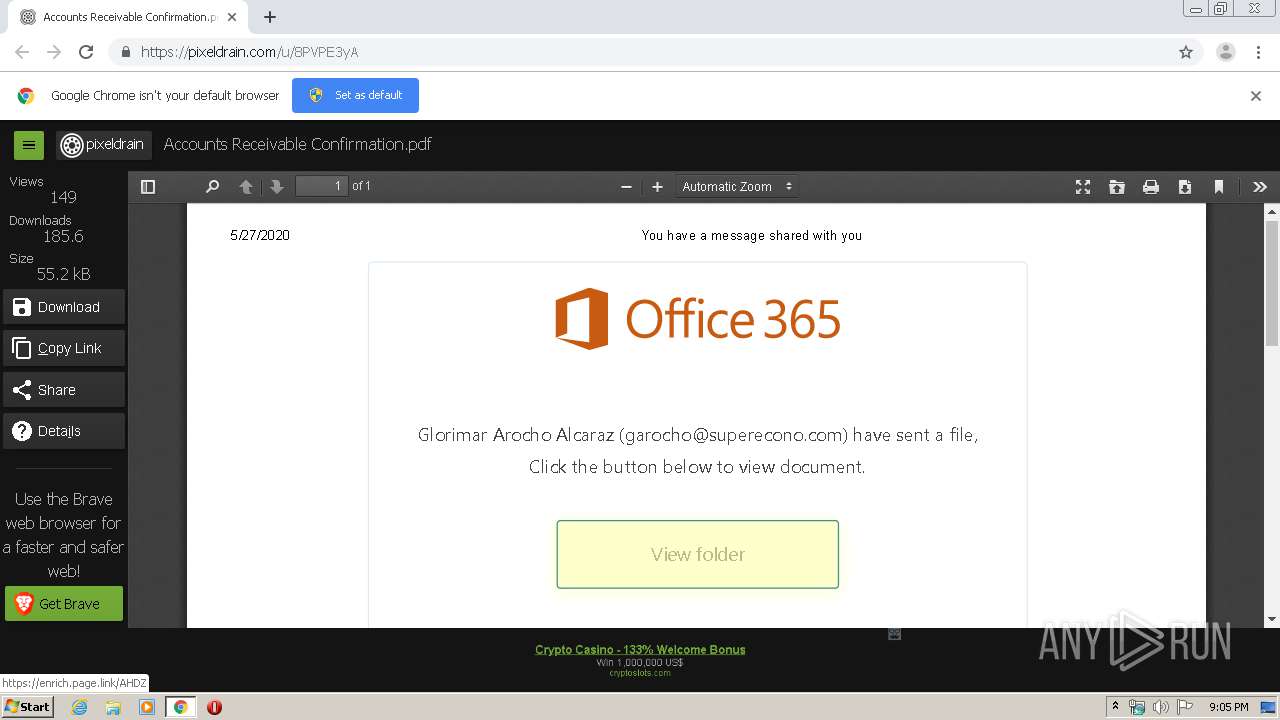Click the Office 365 logo in PDF
Viewport: 1280px width, 720px height.
click(x=697, y=319)
